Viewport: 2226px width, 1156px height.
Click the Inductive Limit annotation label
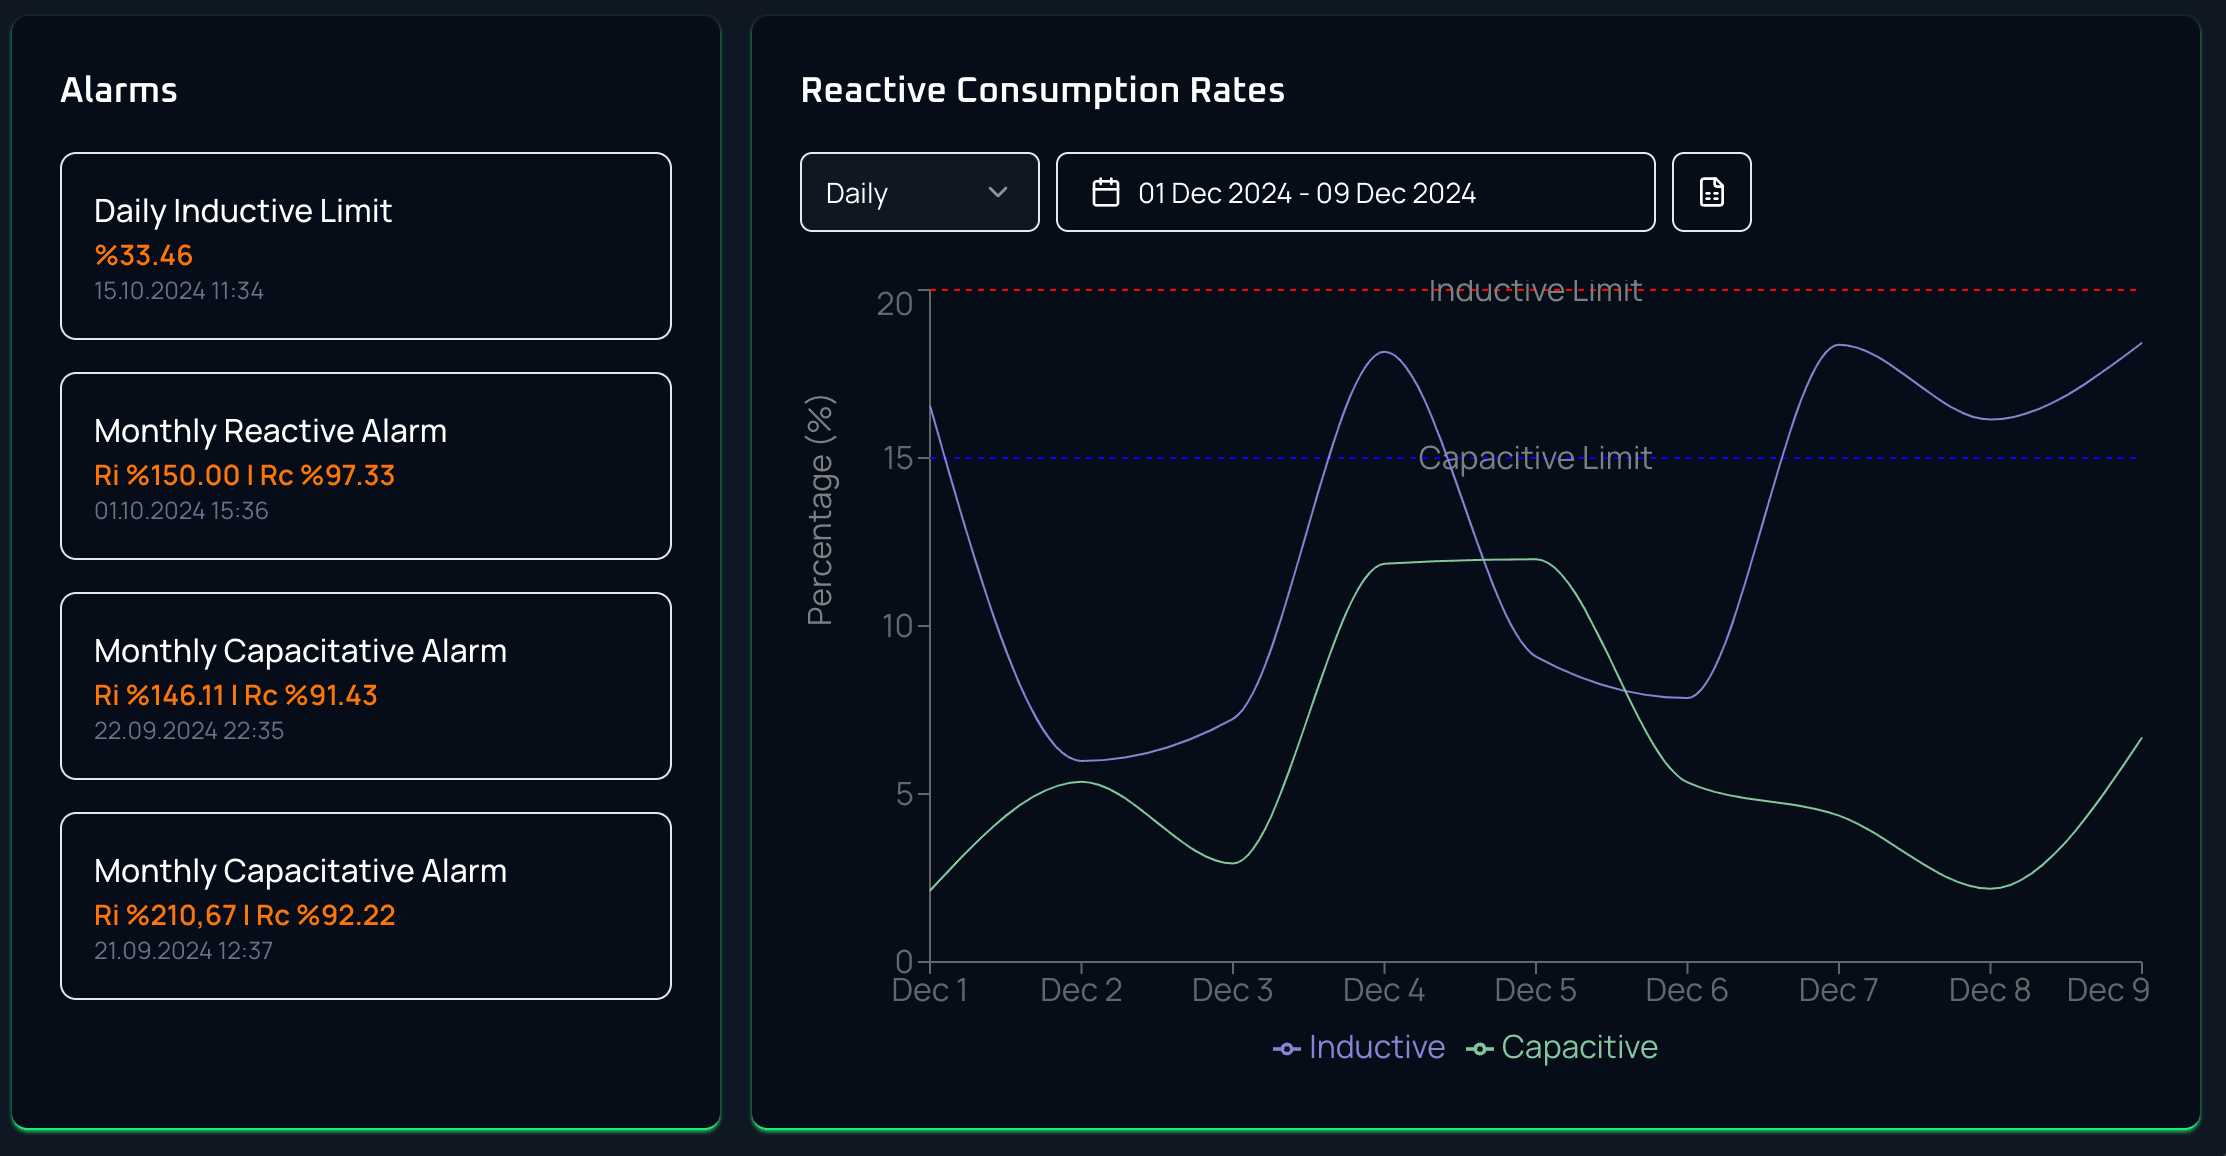tap(1535, 290)
